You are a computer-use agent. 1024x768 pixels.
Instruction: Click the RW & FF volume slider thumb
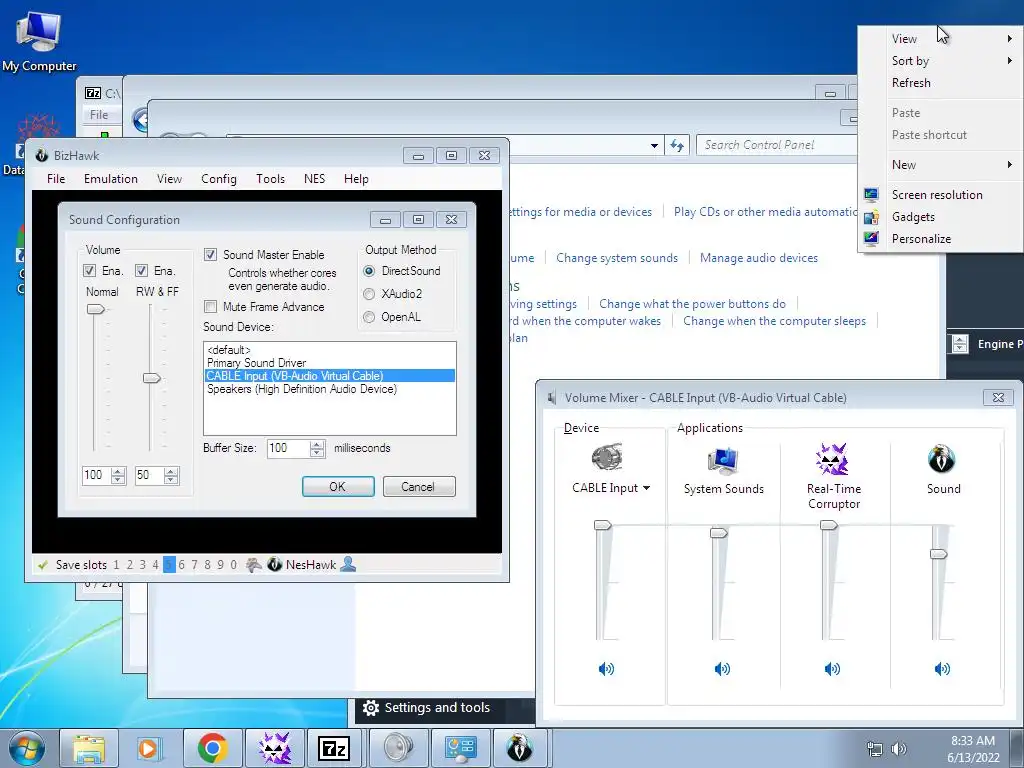[152, 378]
